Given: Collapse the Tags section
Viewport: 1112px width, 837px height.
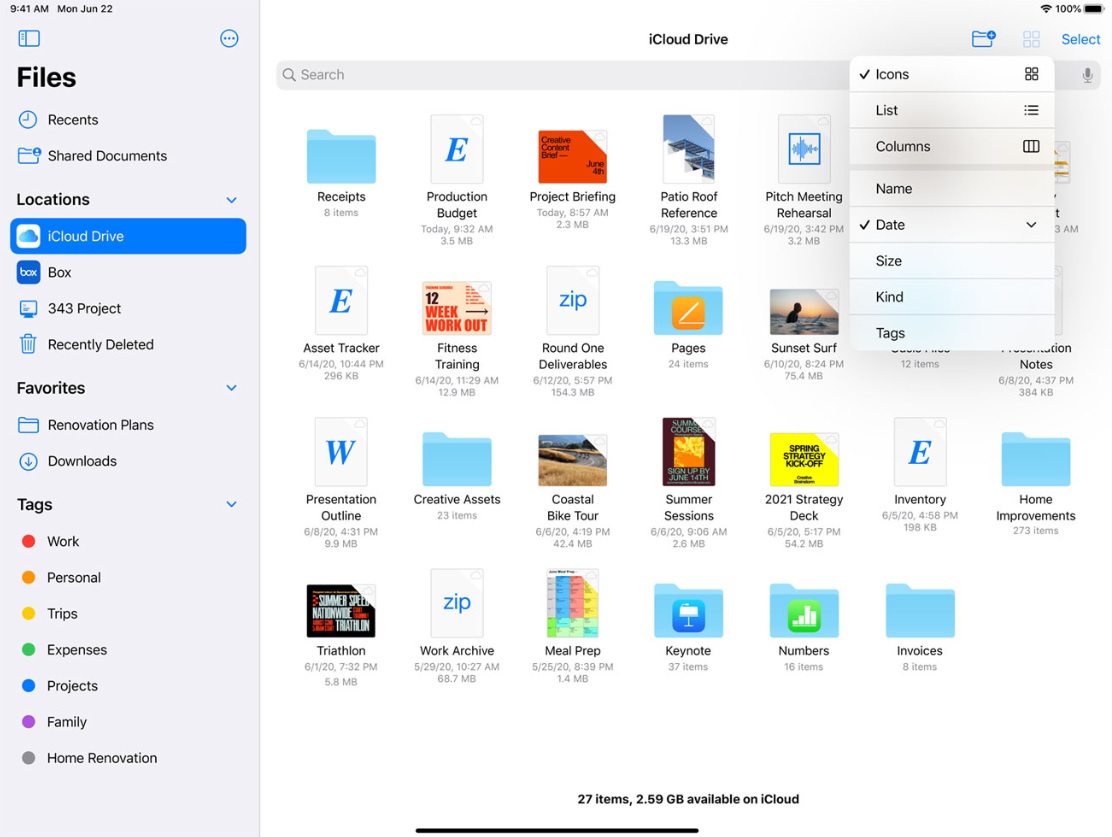Looking at the screenshot, I should 231,504.
